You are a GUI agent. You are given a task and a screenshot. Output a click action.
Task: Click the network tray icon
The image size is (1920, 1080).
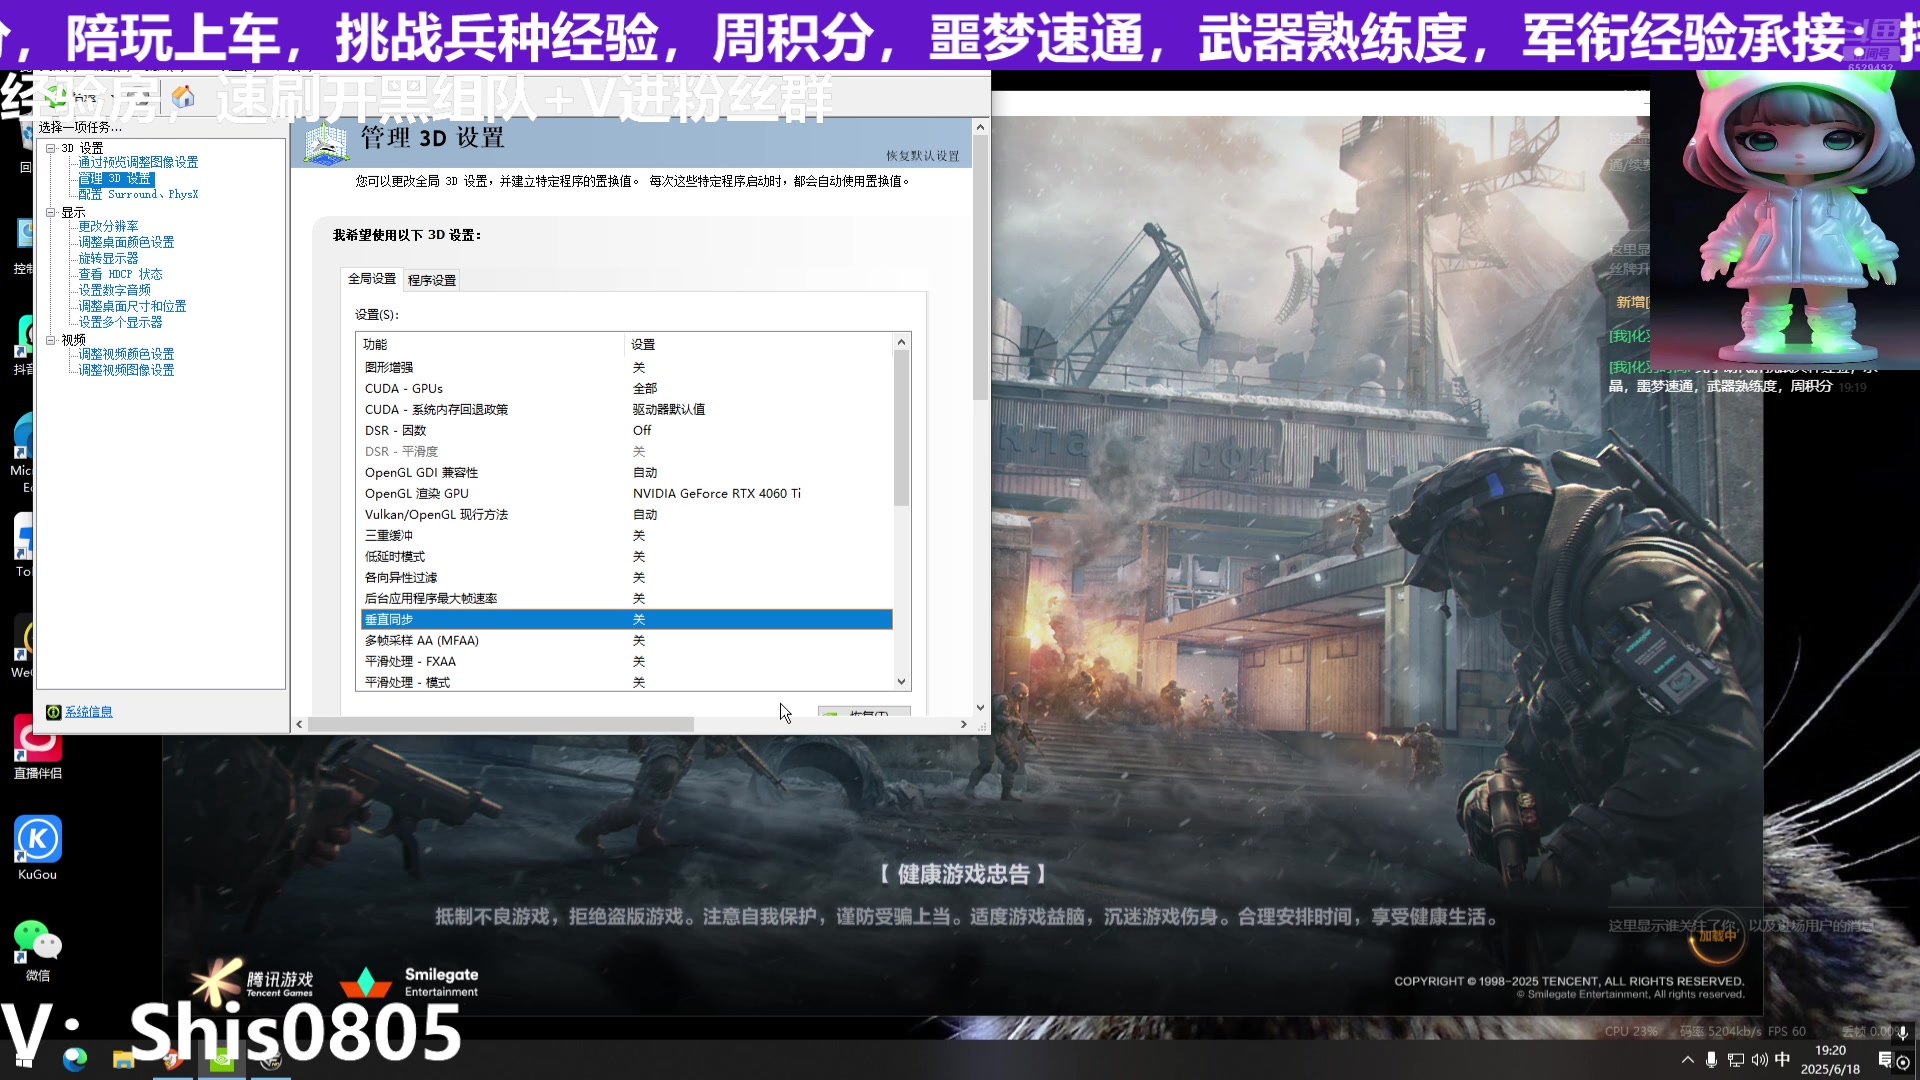click(1735, 1059)
